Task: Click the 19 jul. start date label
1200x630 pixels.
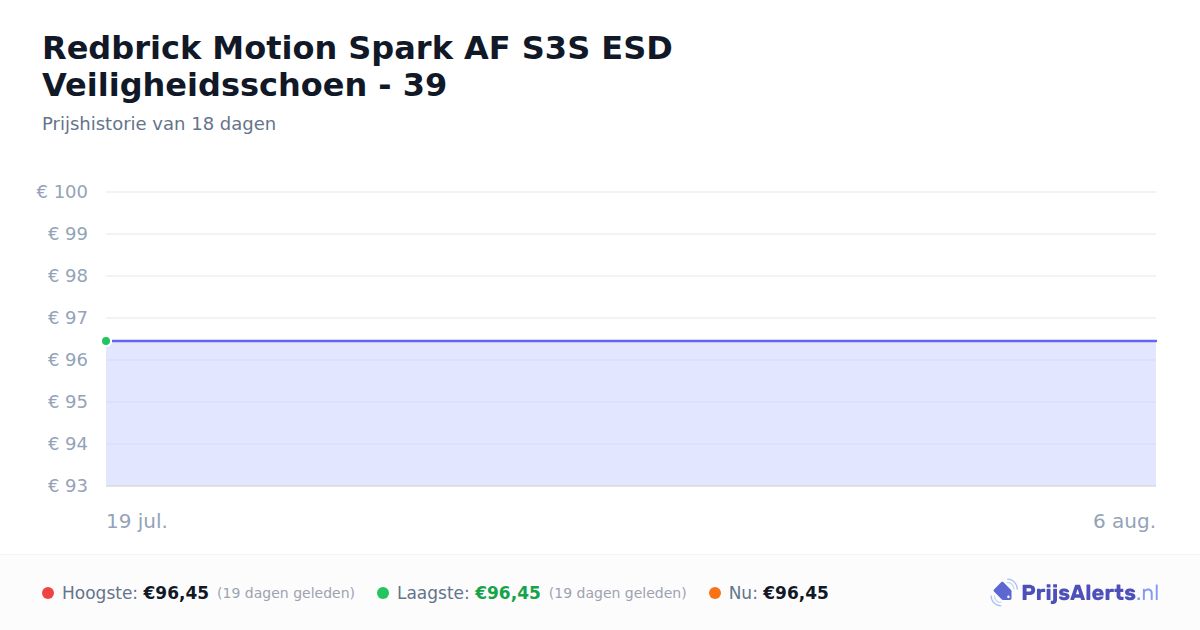Action: coord(137,521)
